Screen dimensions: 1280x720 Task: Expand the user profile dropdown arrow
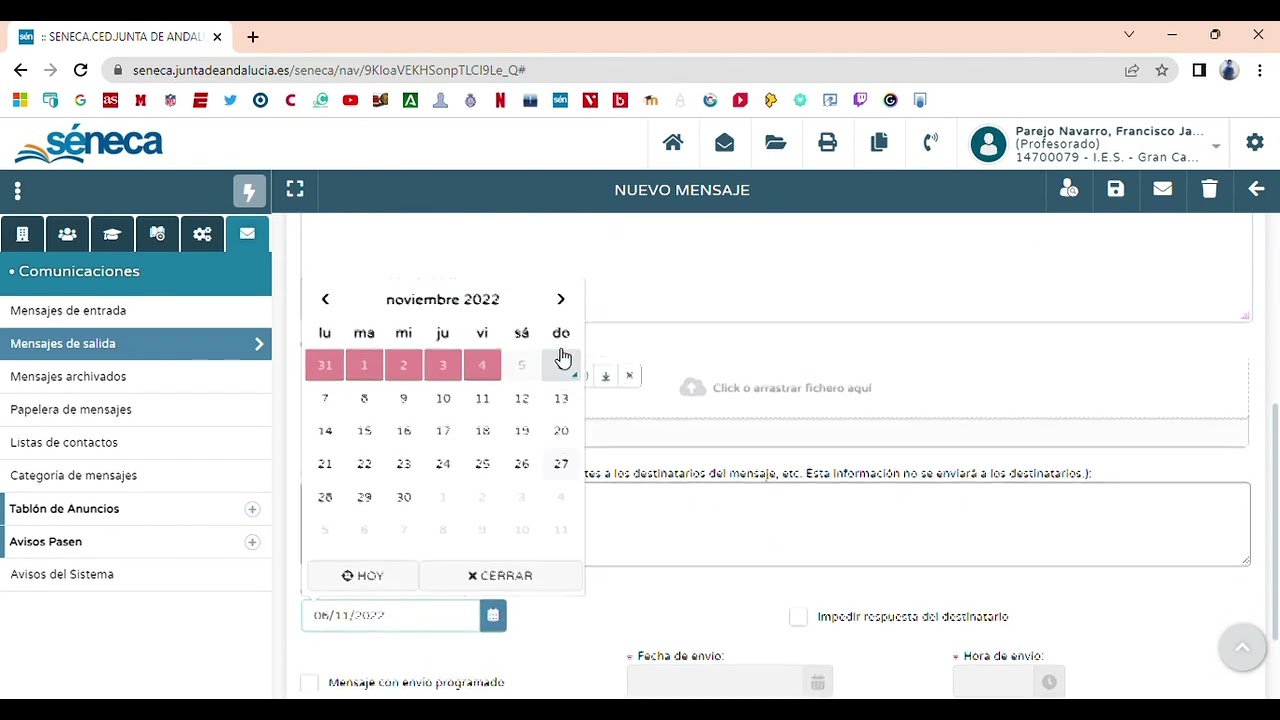[1216, 146]
